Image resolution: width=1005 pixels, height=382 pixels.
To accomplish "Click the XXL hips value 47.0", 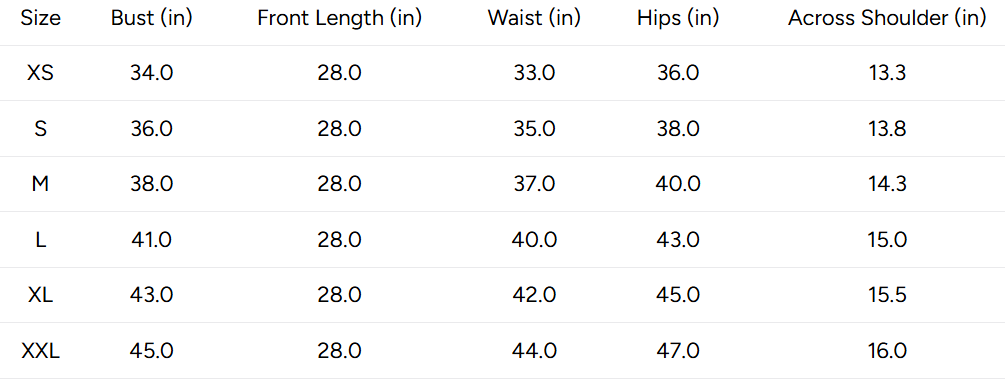I will [678, 351].
